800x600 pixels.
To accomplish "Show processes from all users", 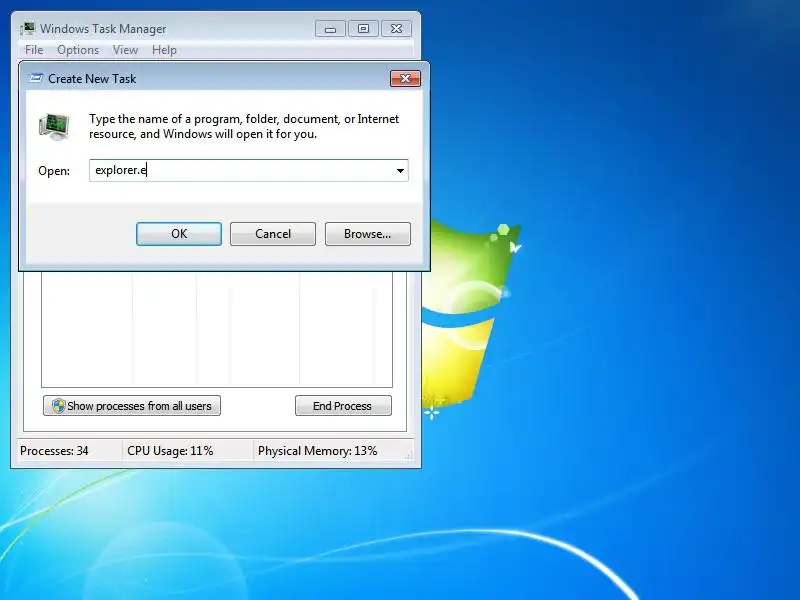I will click(x=132, y=406).
